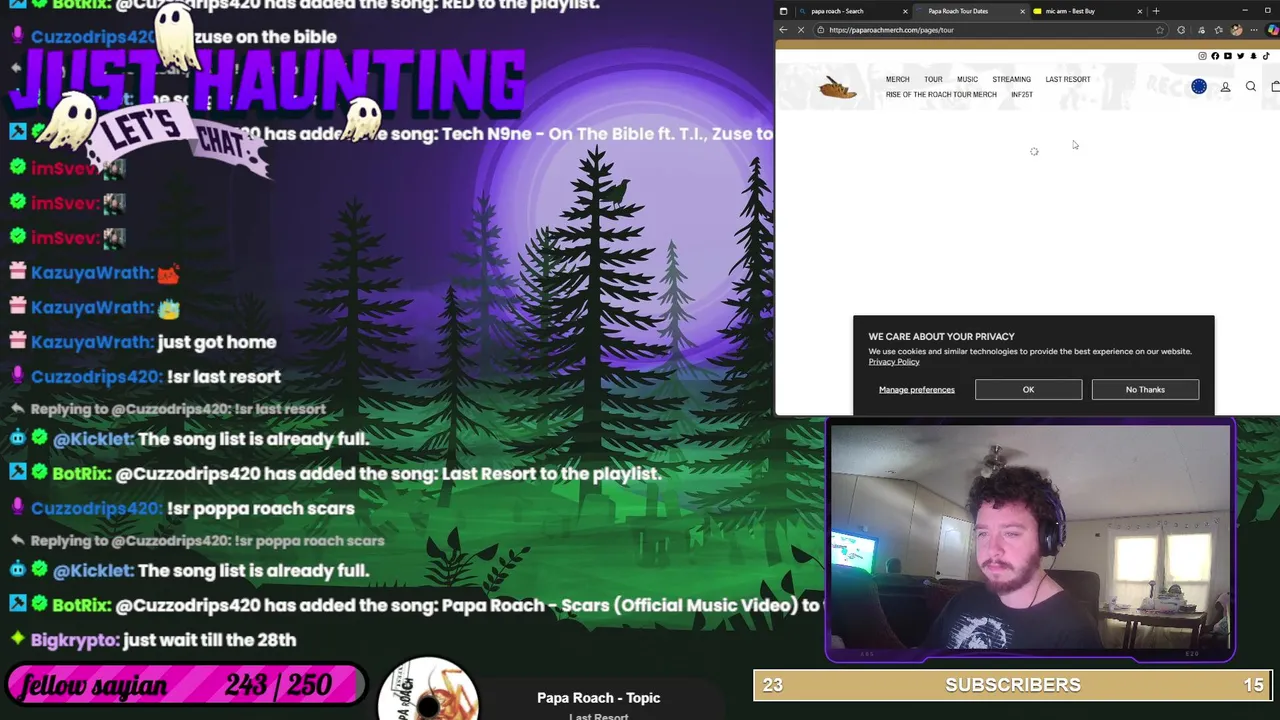Click 'Papa Roach - Topic' now playing text
The image size is (1280, 720).
click(598, 698)
